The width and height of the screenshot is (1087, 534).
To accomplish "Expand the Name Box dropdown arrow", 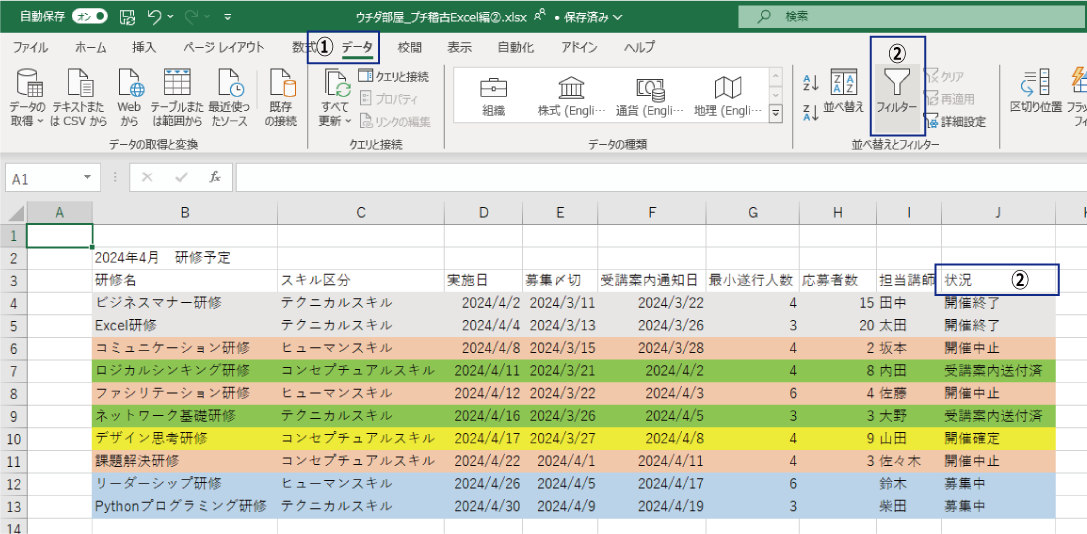I will (x=88, y=178).
